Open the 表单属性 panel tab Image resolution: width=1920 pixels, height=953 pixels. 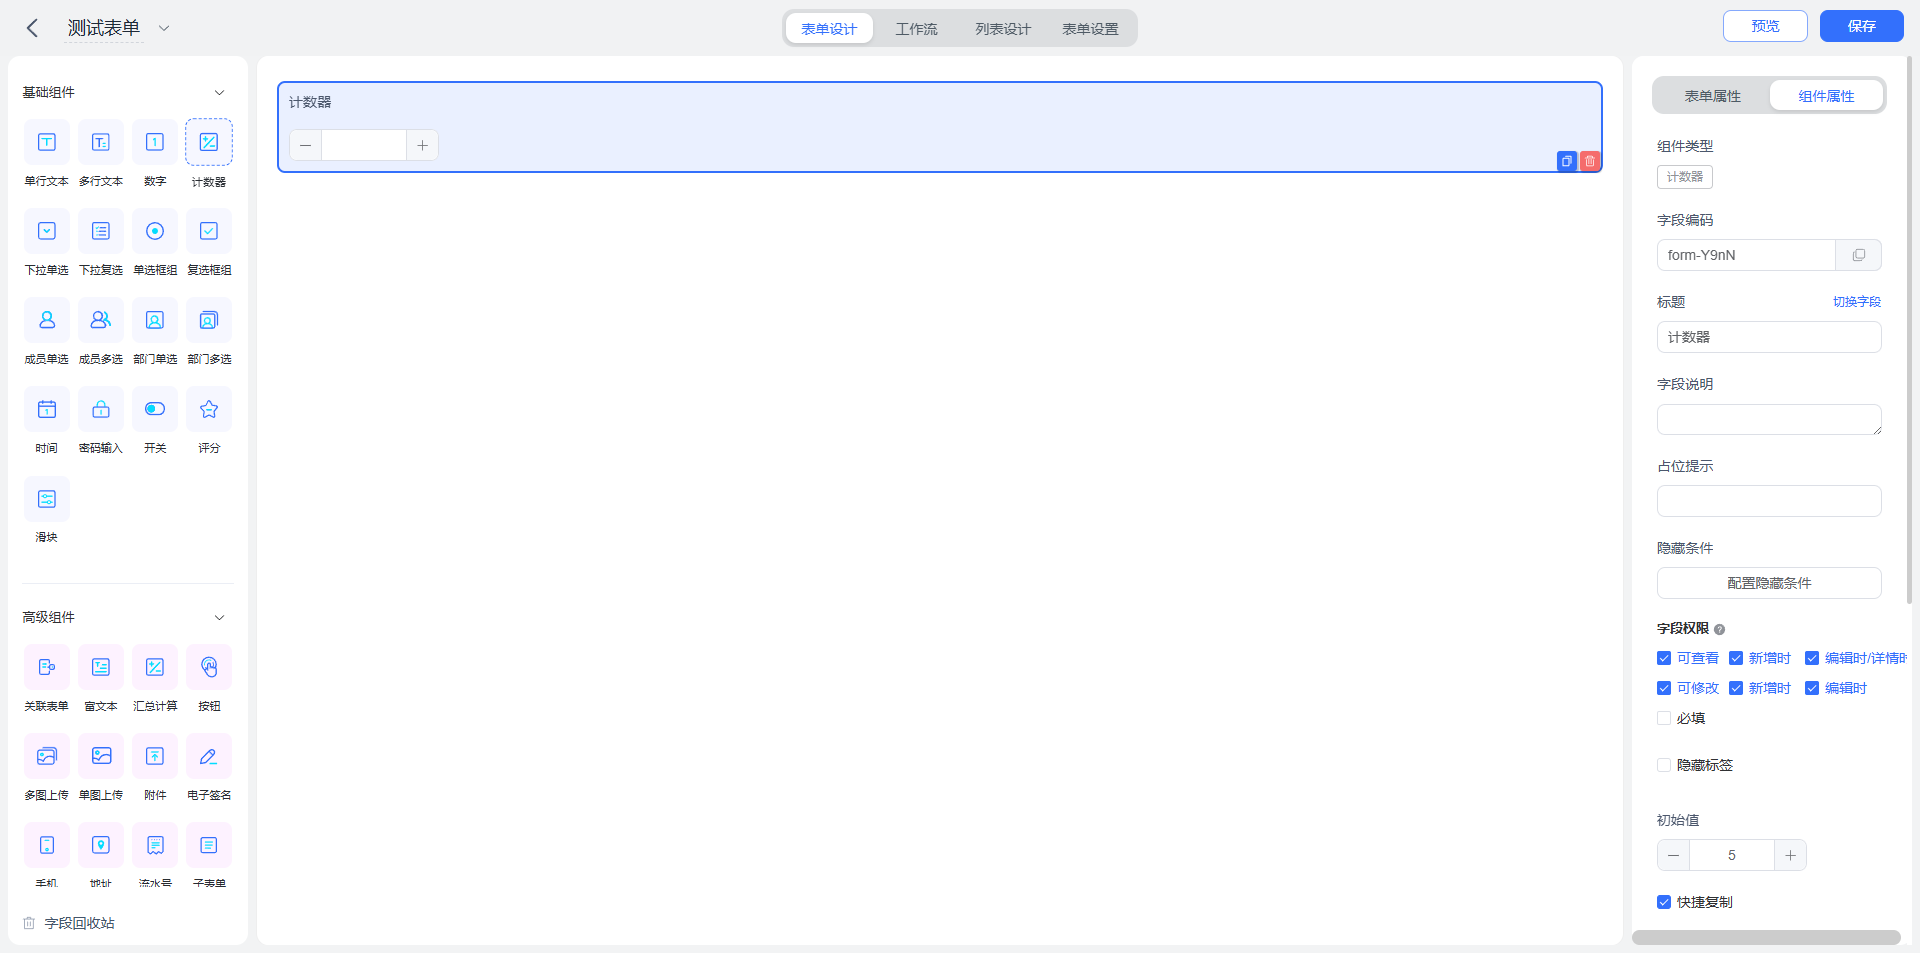[x=1713, y=96]
